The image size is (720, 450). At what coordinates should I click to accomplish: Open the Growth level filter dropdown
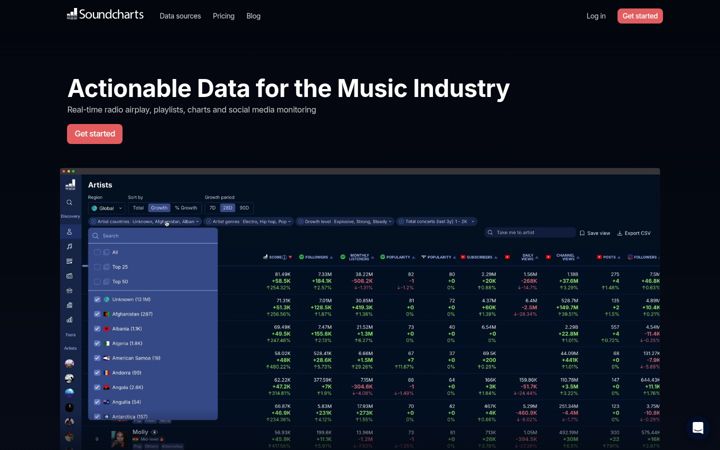345,222
